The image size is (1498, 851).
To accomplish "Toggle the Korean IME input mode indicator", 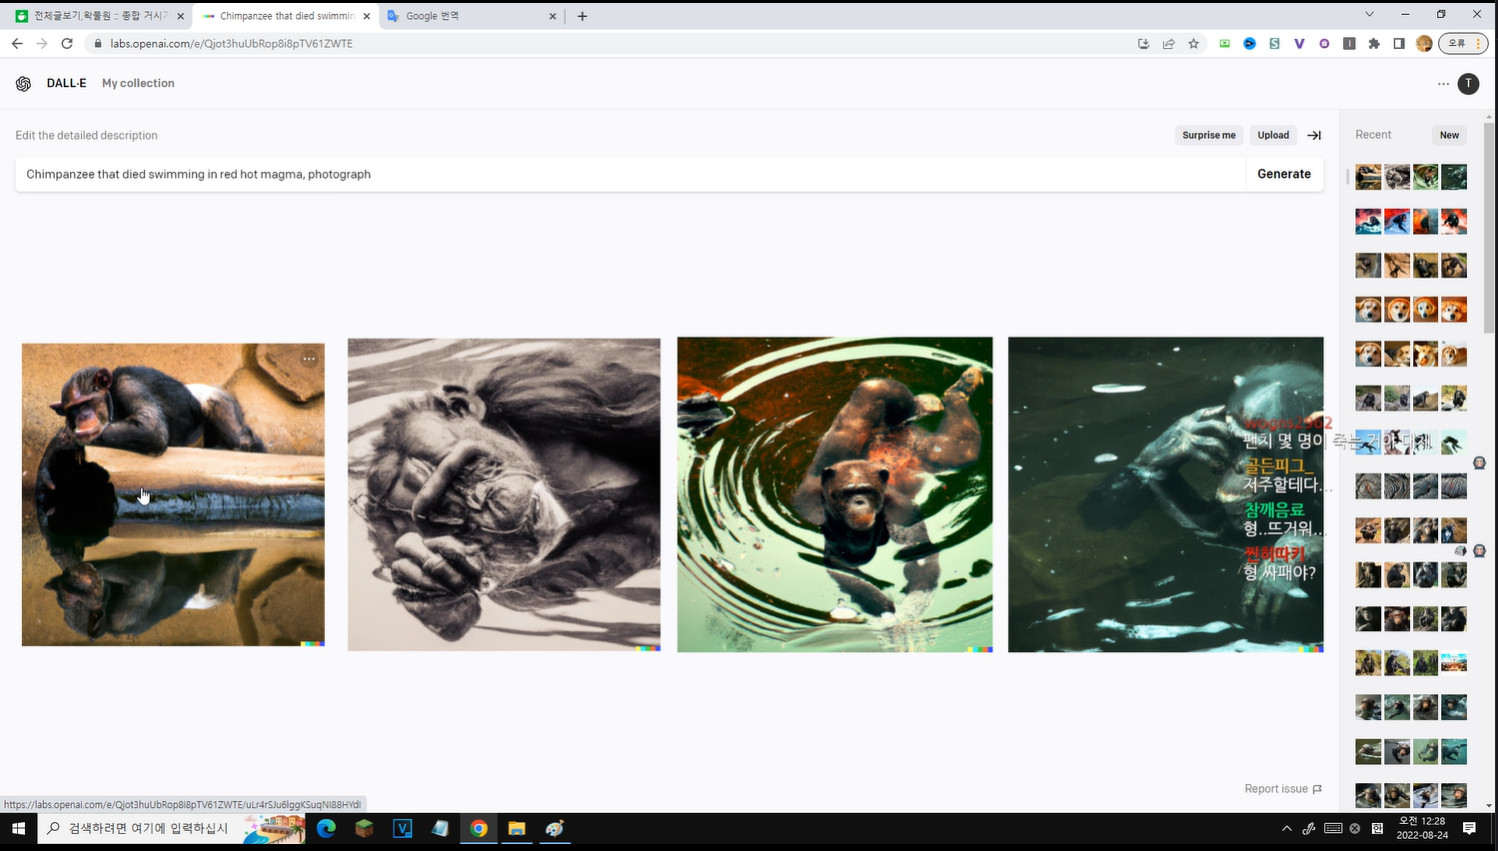I will click(x=1377, y=829).
